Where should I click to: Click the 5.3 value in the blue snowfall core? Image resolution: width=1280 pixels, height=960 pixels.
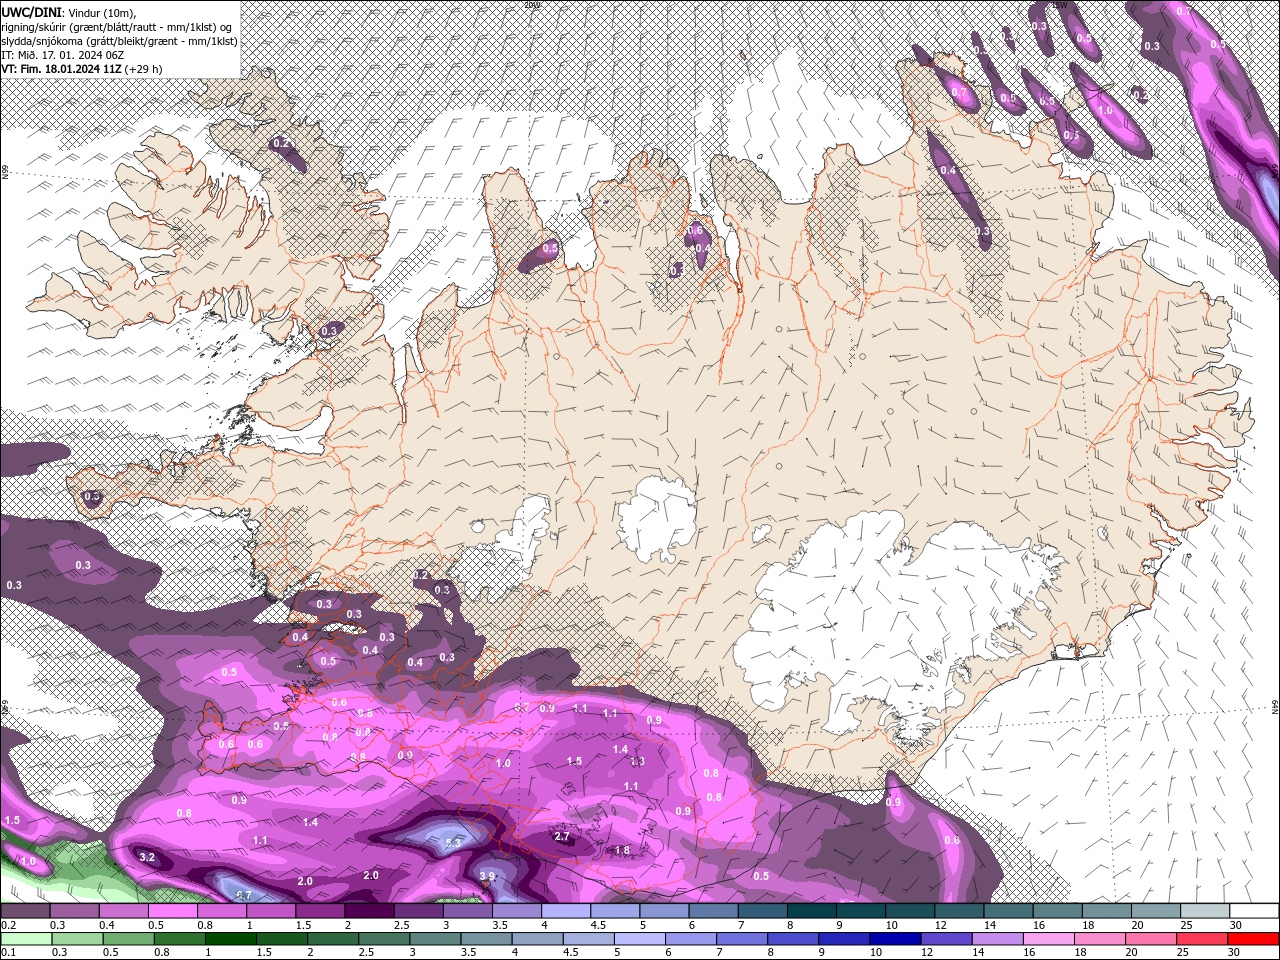pos(453,843)
